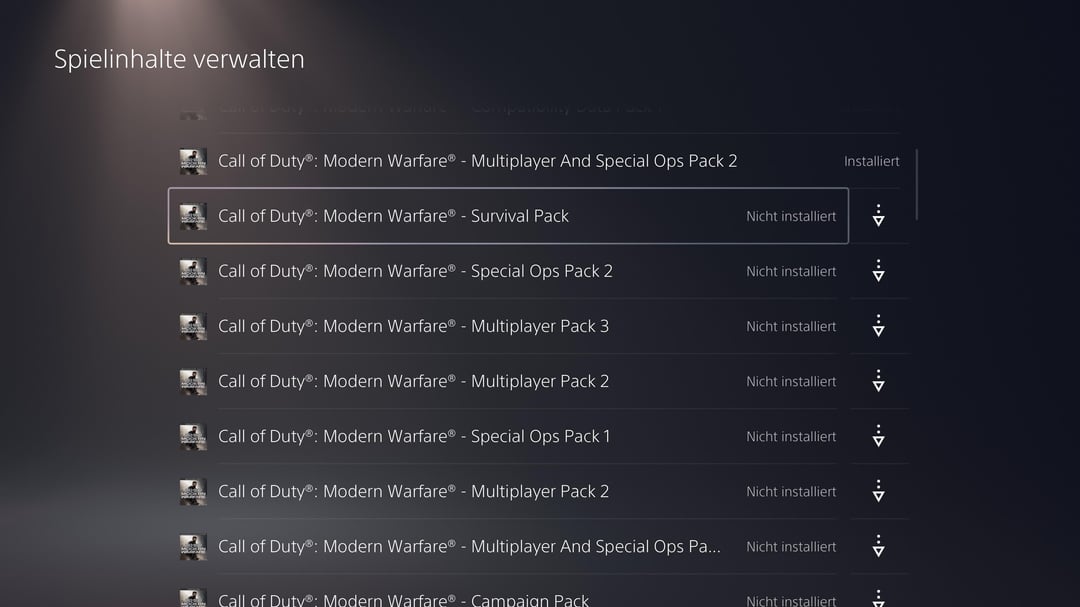Start download of Special Ops Pack 1
This screenshot has height=607, width=1080.
click(878, 436)
